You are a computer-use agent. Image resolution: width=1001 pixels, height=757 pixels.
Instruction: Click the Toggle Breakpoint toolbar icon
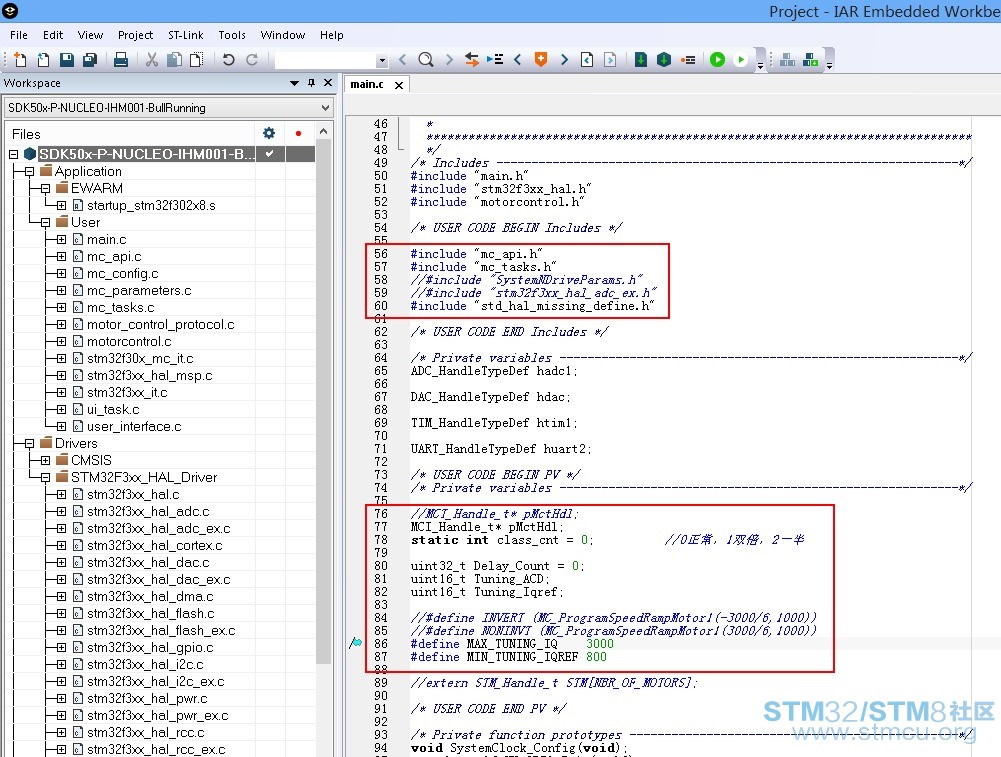click(688, 60)
